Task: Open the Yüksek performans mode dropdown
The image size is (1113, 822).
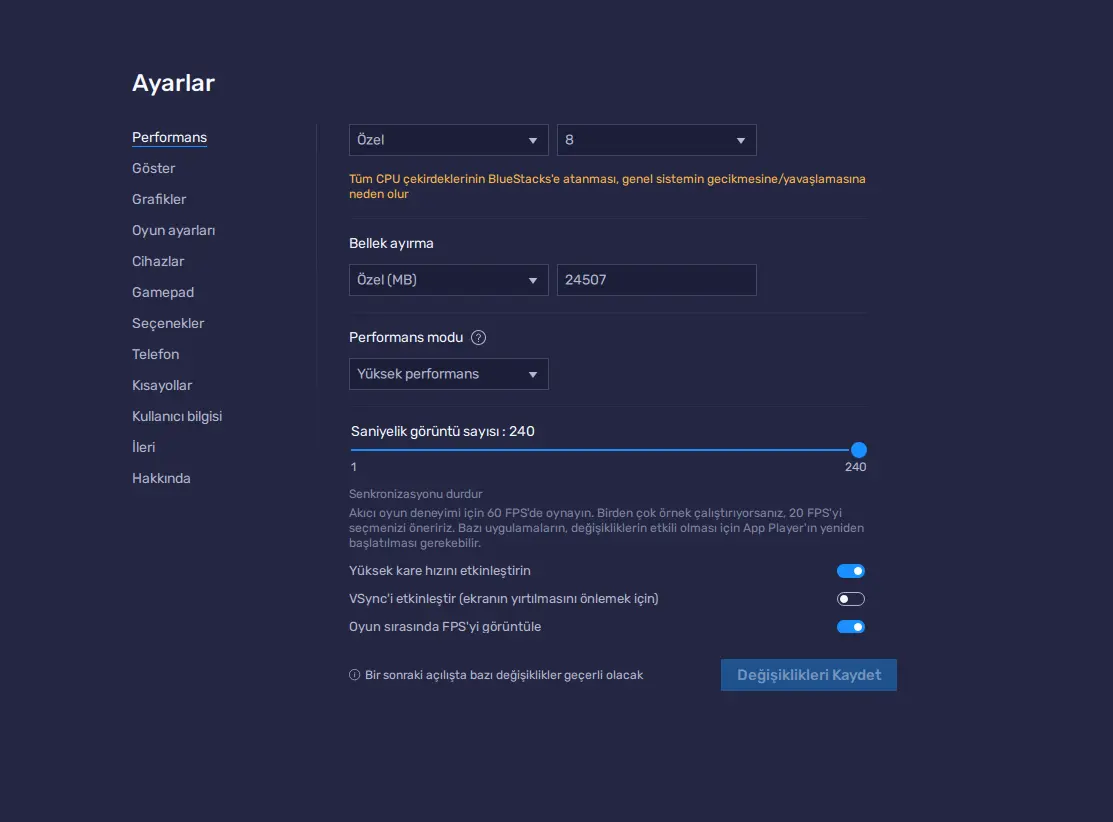Action: point(449,374)
